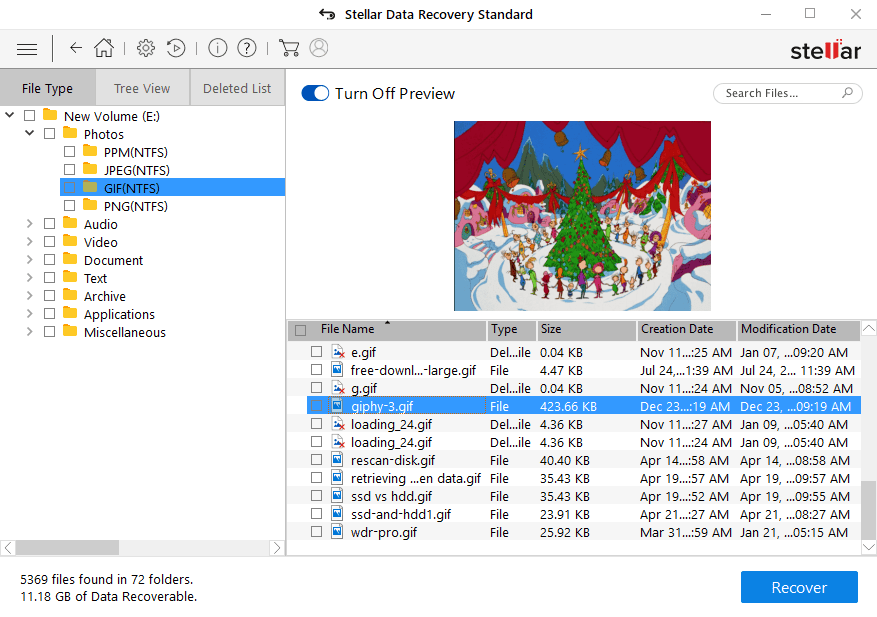The width and height of the screenshot is (877, 617).
Task: Open the info icon
Action: (217, 48)
